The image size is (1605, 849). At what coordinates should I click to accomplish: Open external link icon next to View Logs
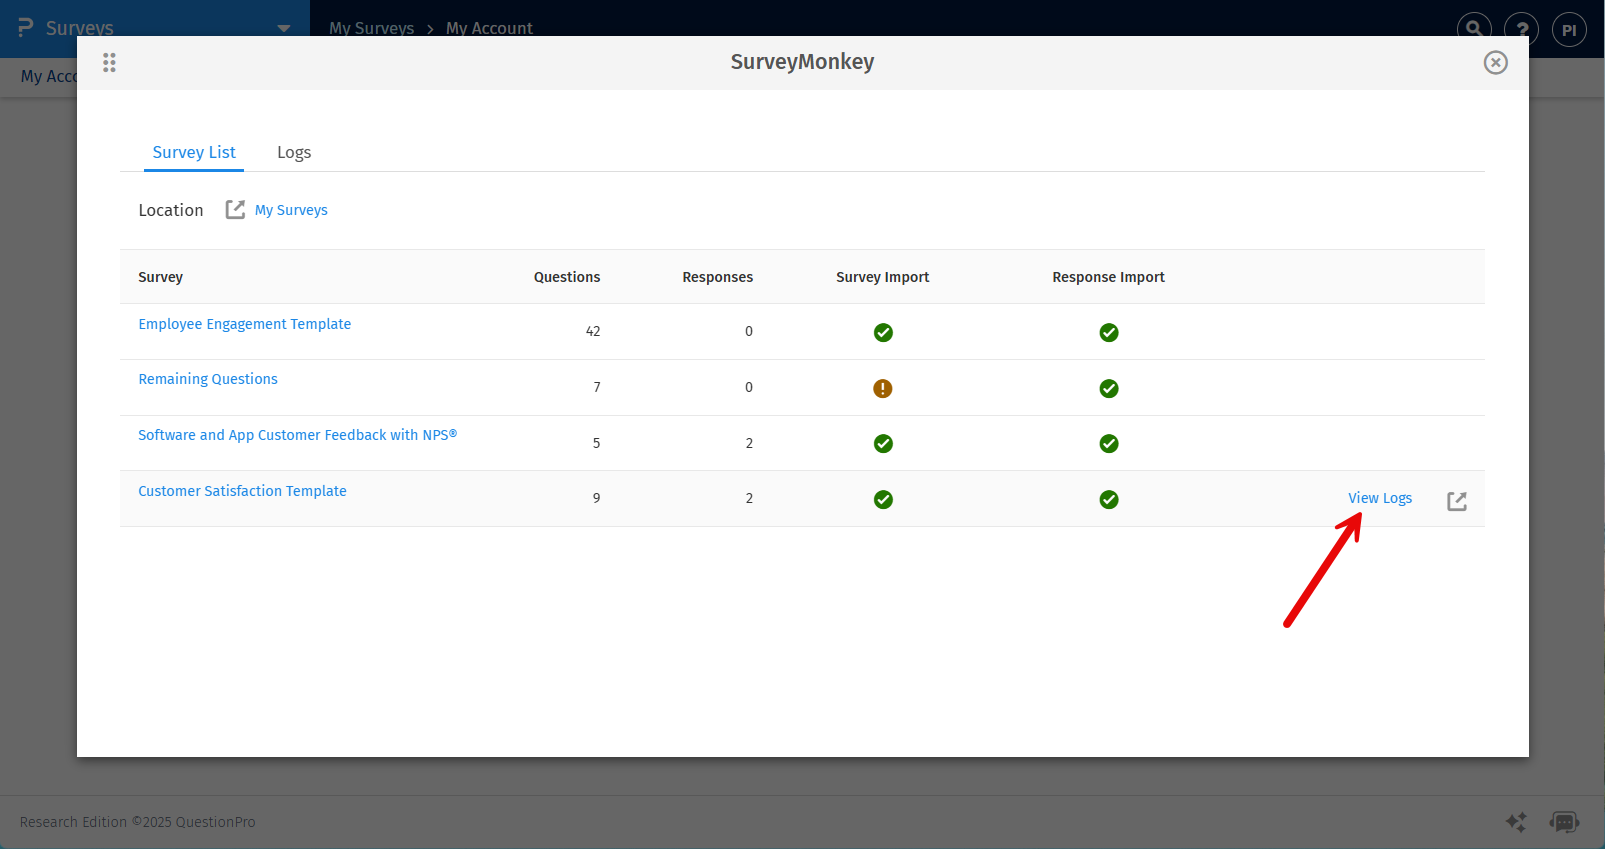1457,501
